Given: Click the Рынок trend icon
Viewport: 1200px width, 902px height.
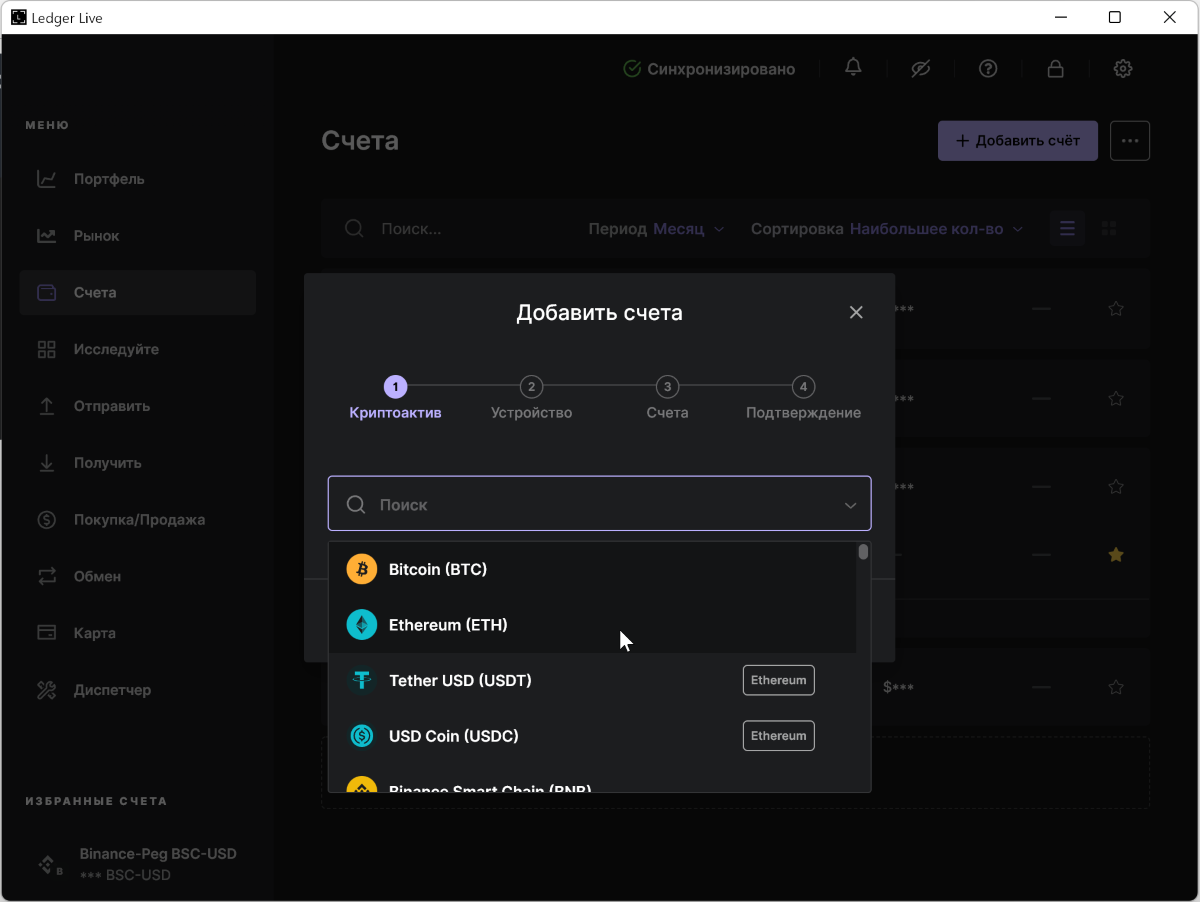Looking at the screenshot, I should point(46,236).
